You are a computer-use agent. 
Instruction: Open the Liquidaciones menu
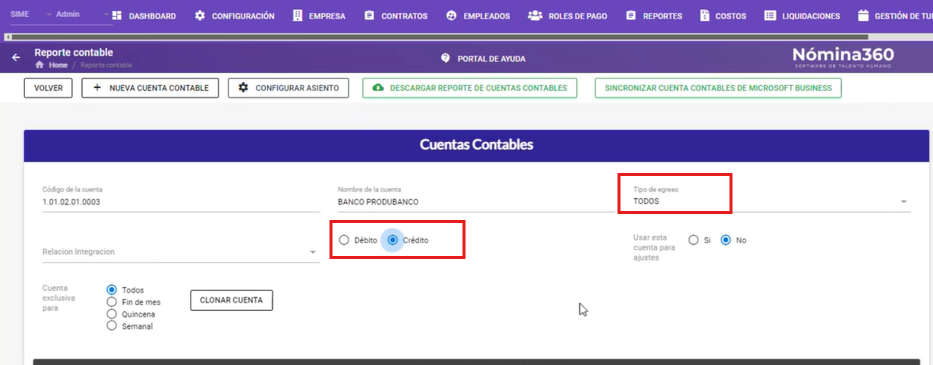click(802, 16)
